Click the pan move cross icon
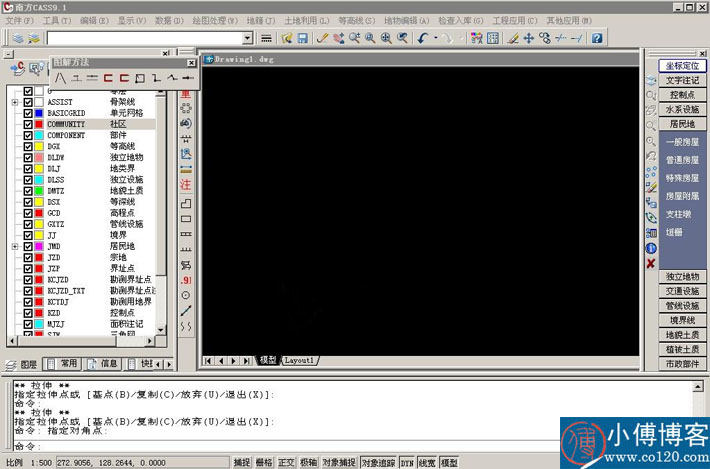Viewport: 710px width, 469px height. point(529,38)
